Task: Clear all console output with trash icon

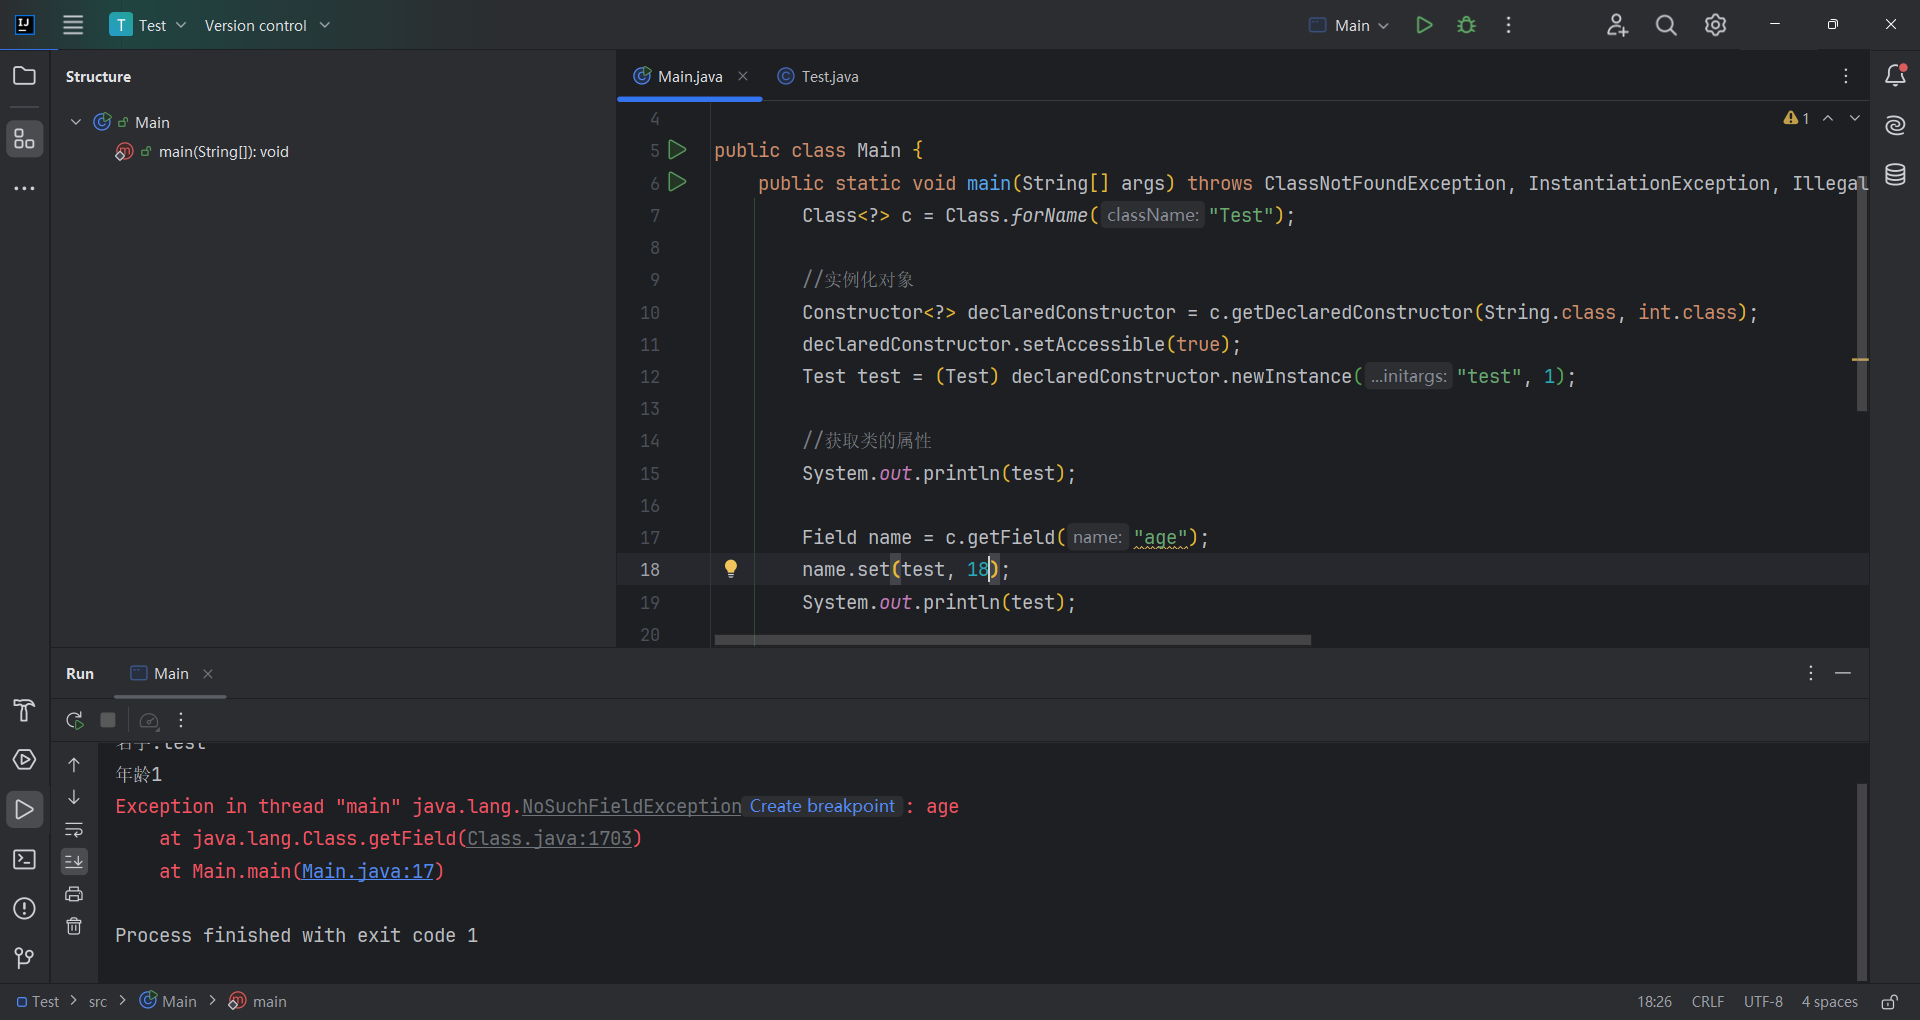Action: click(74, 926)
